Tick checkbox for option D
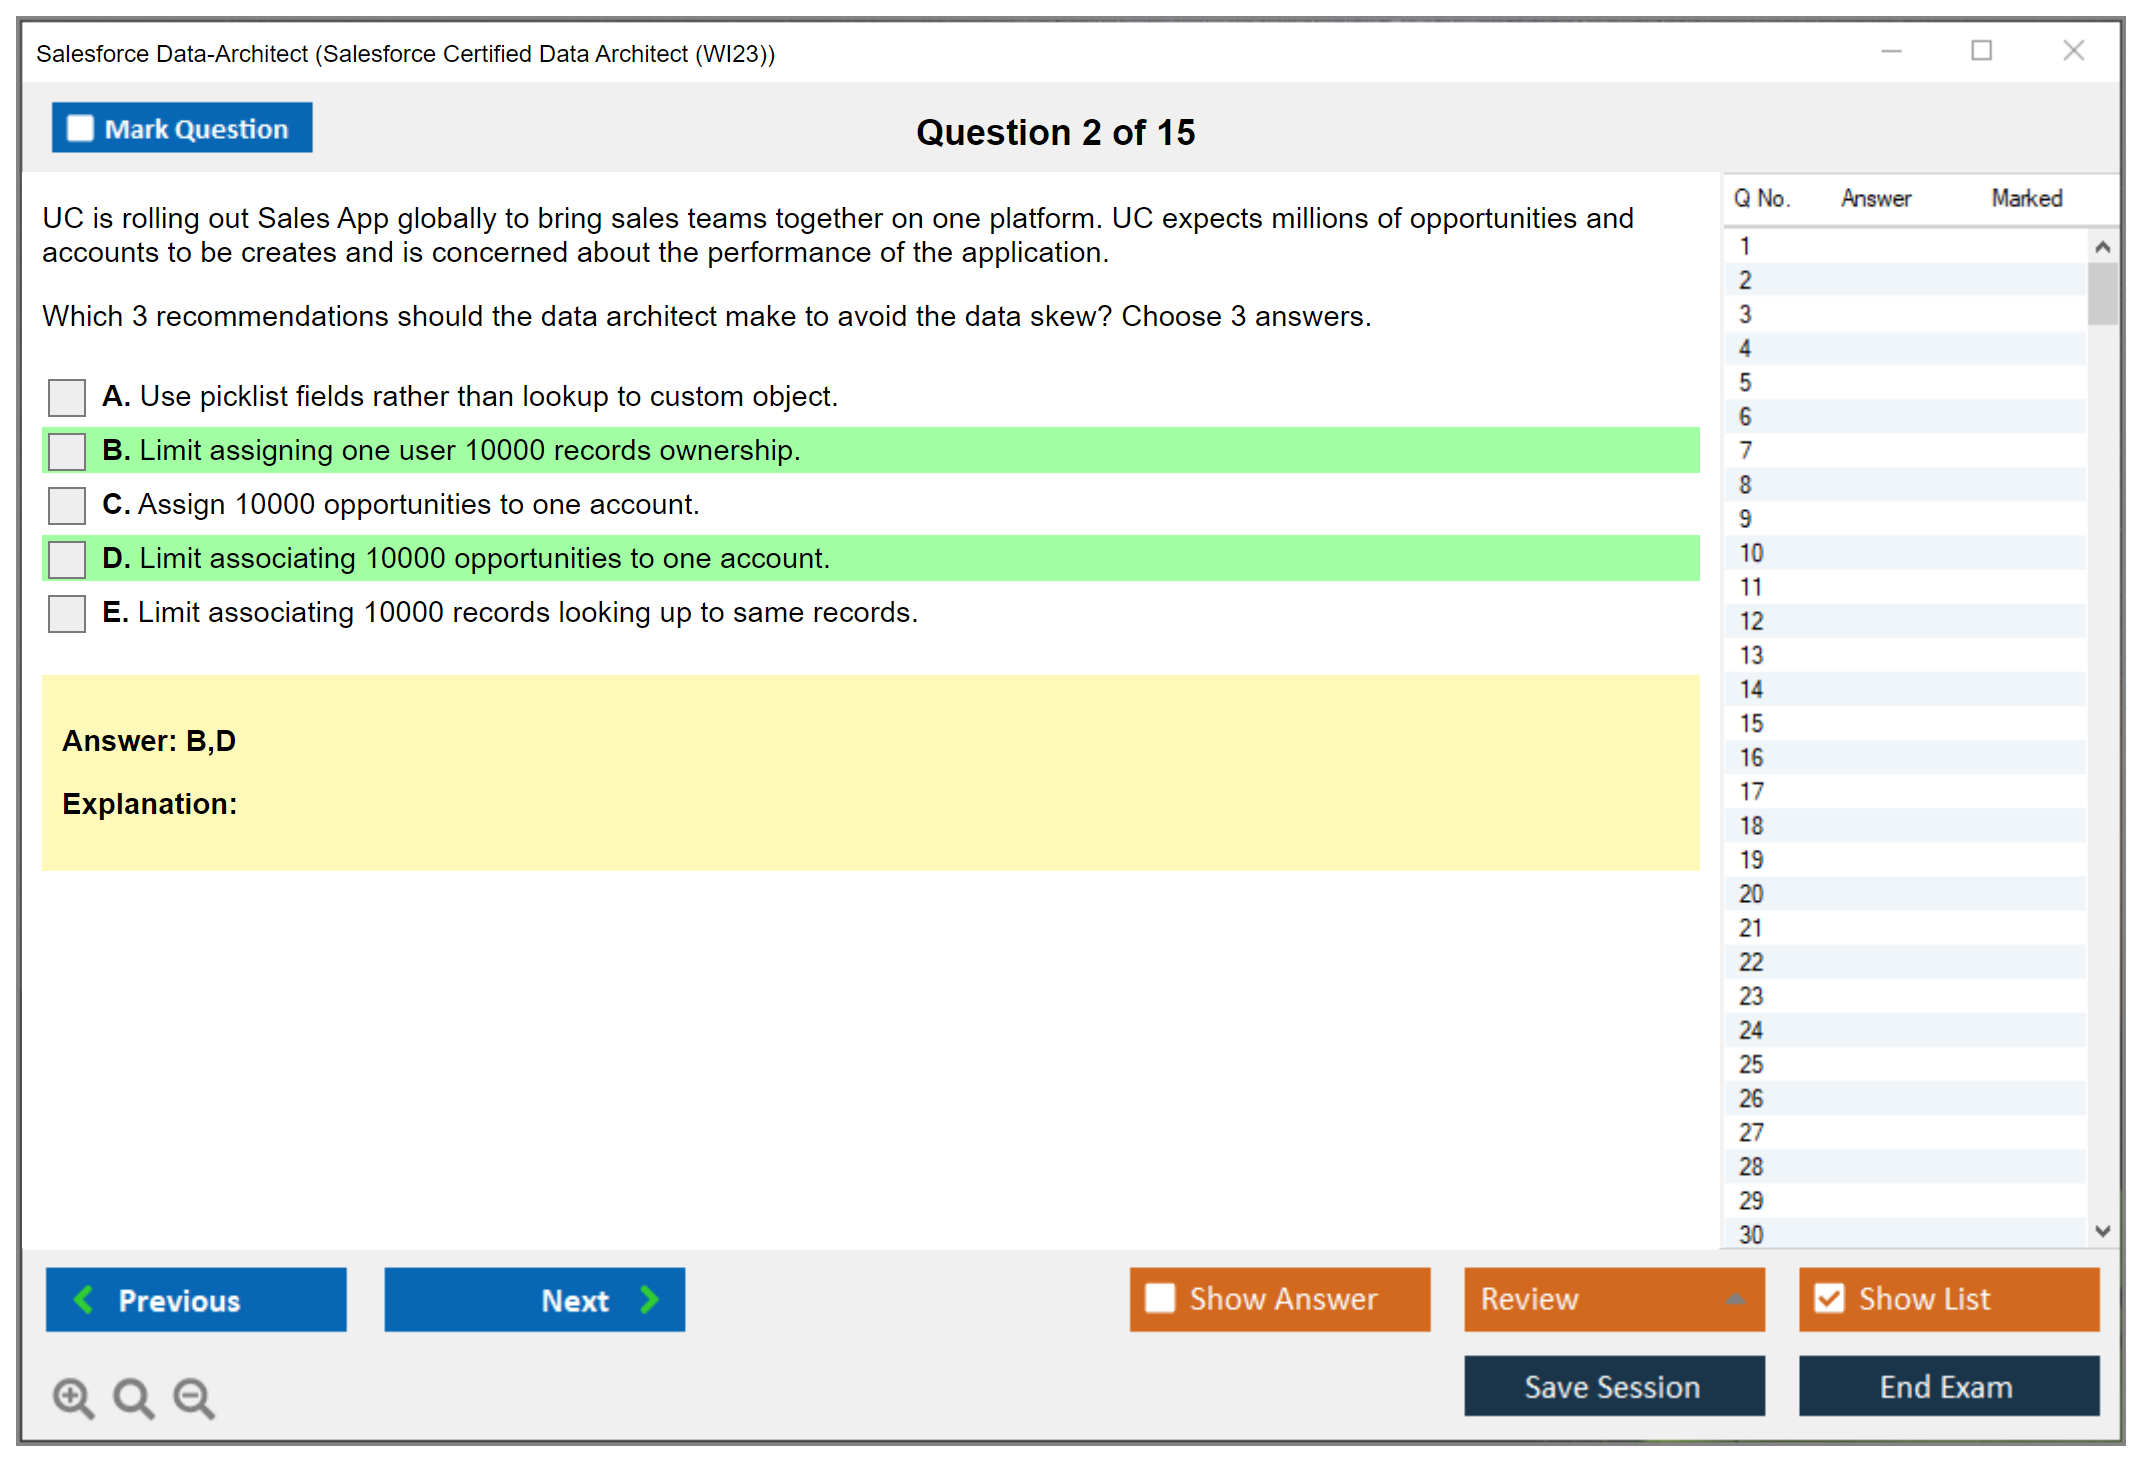This screenshot has width=2150, height=1470. click(67, 559)
